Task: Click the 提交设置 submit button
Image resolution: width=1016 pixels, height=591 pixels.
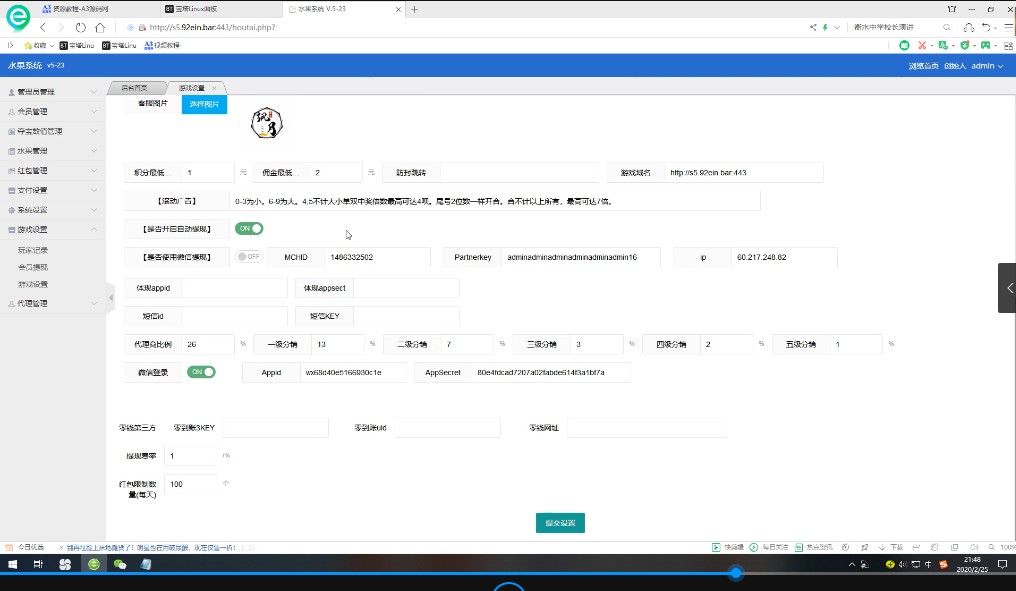Action: pos(560,522)
